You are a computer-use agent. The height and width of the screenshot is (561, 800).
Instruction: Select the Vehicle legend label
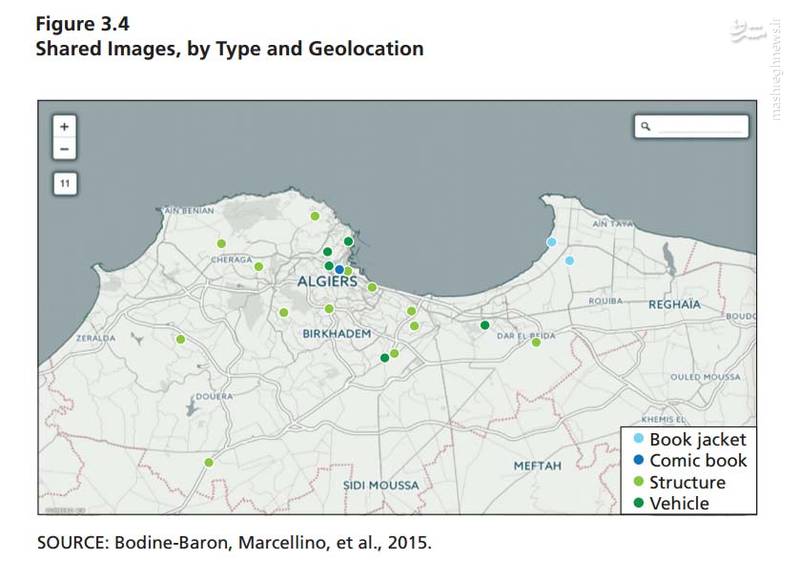point(679,503)
